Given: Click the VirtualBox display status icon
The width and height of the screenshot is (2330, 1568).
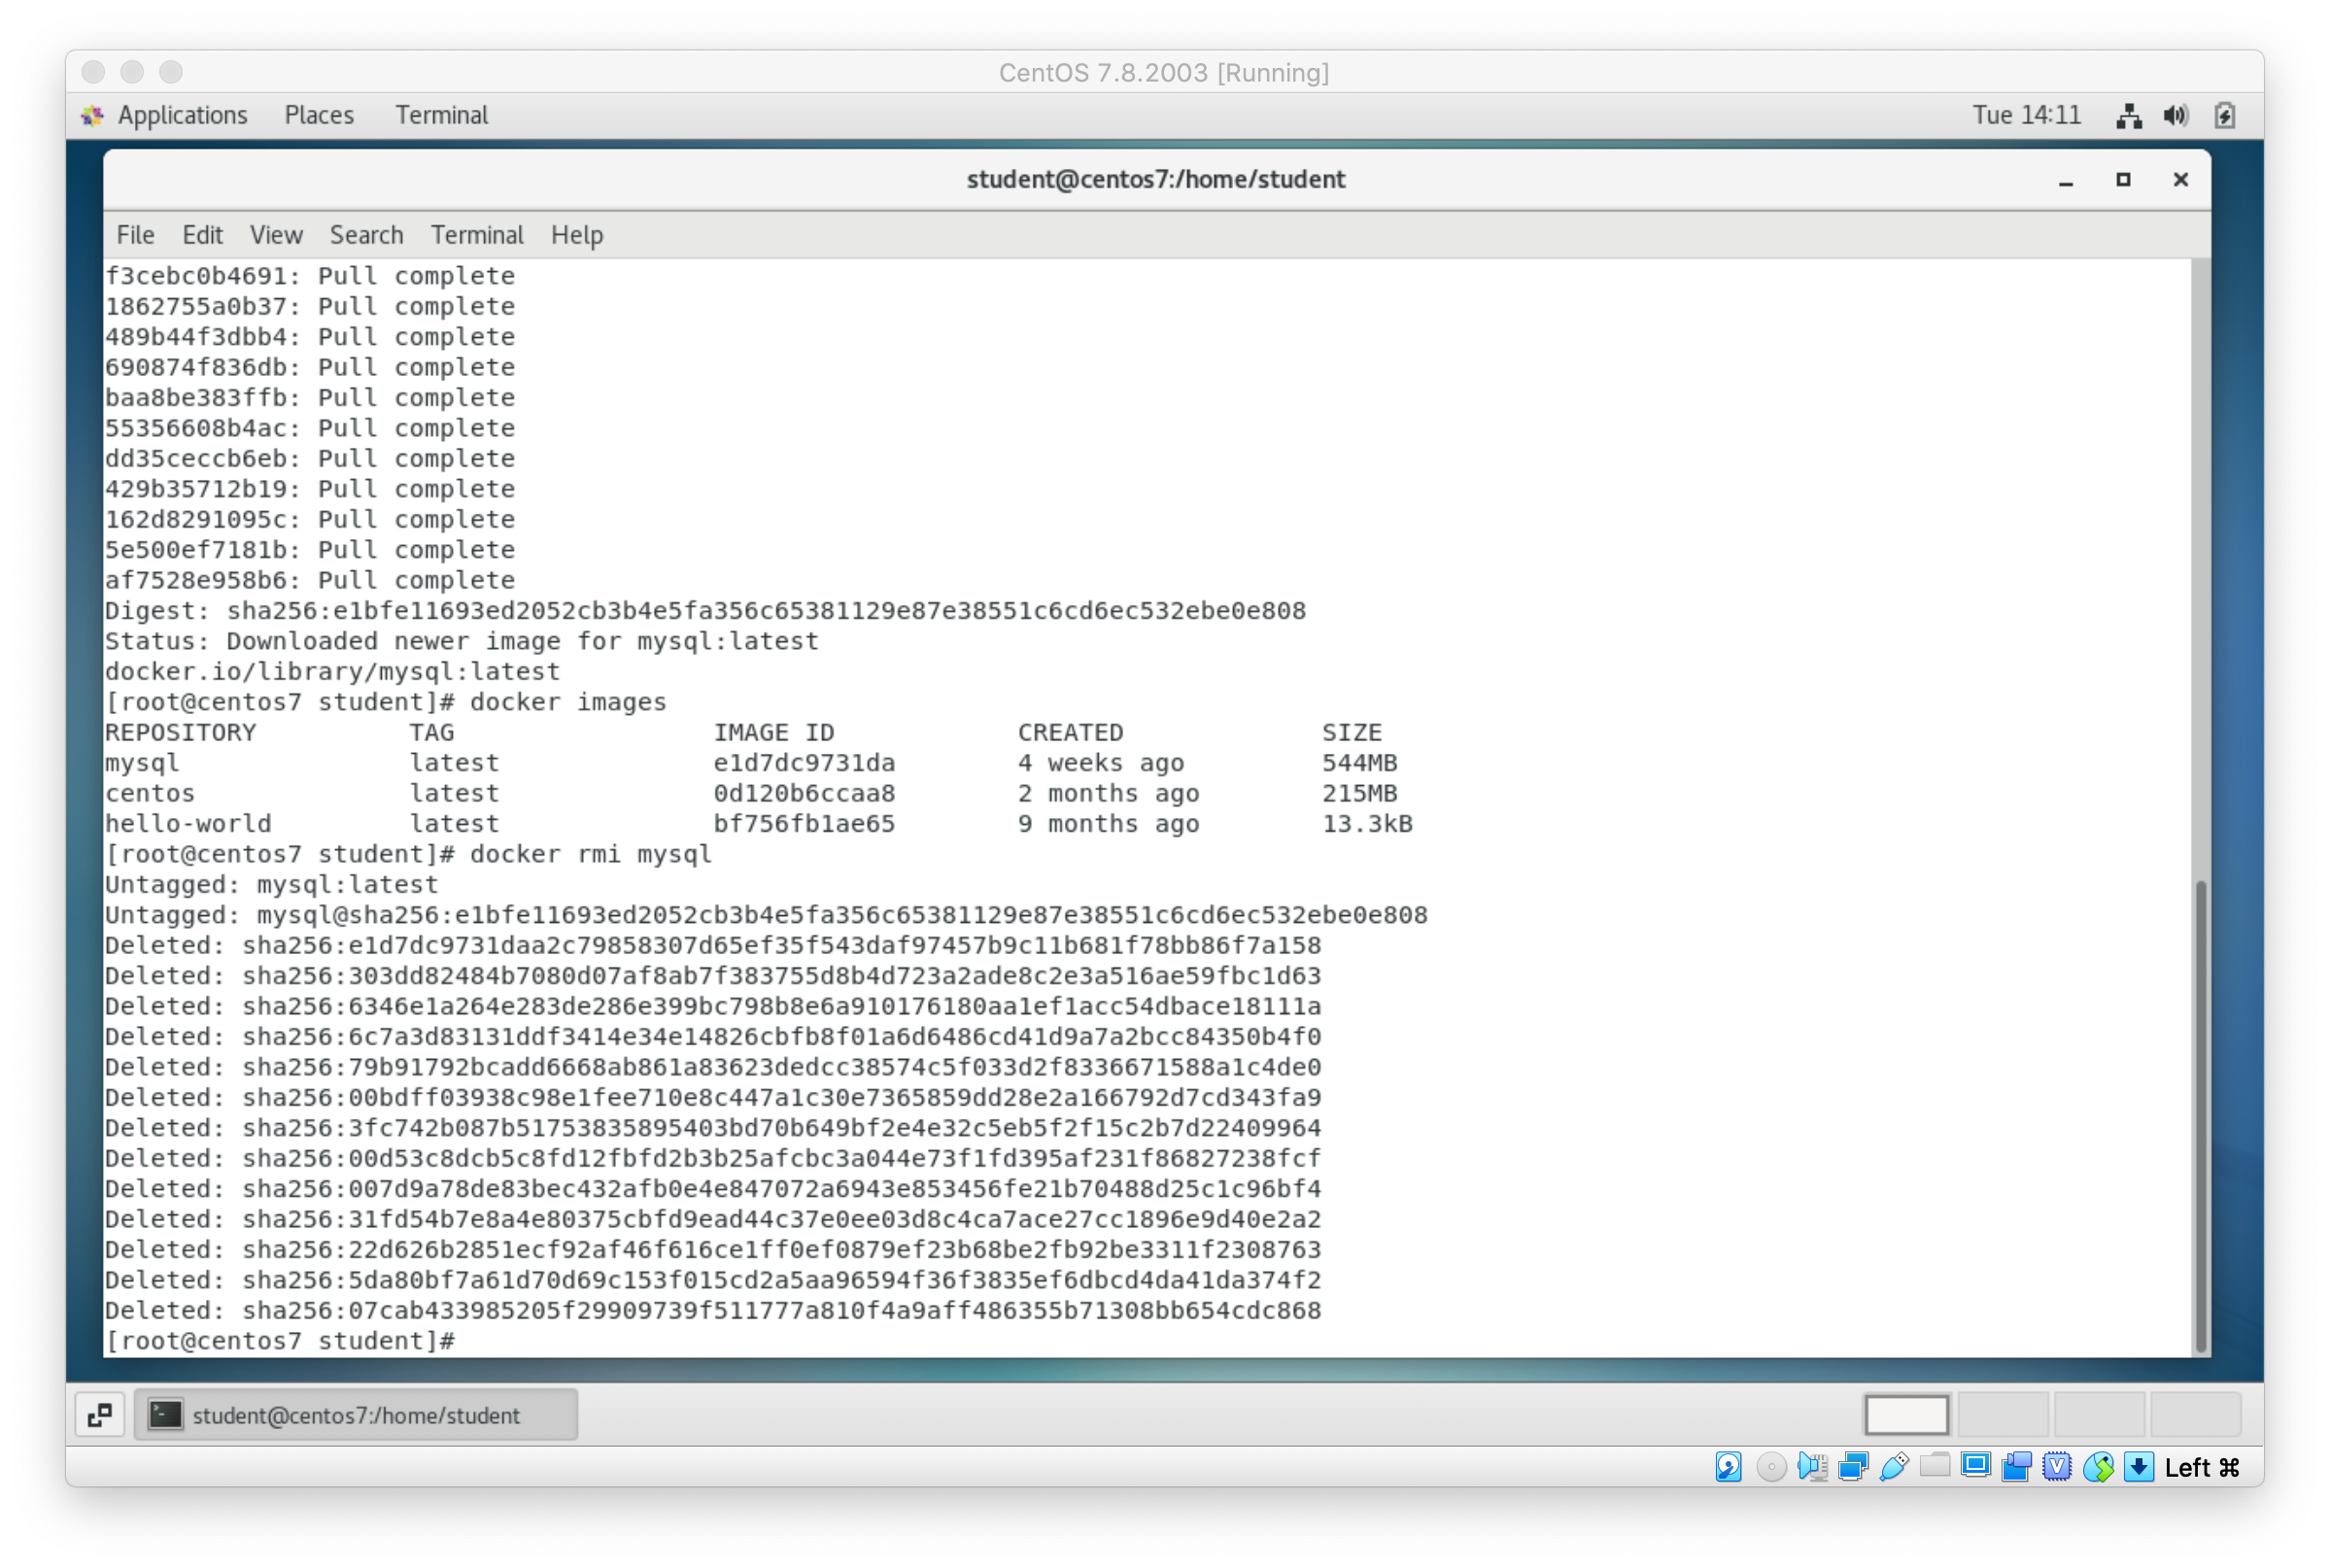Looking at the screenshot, I should coord(1975,1467).
